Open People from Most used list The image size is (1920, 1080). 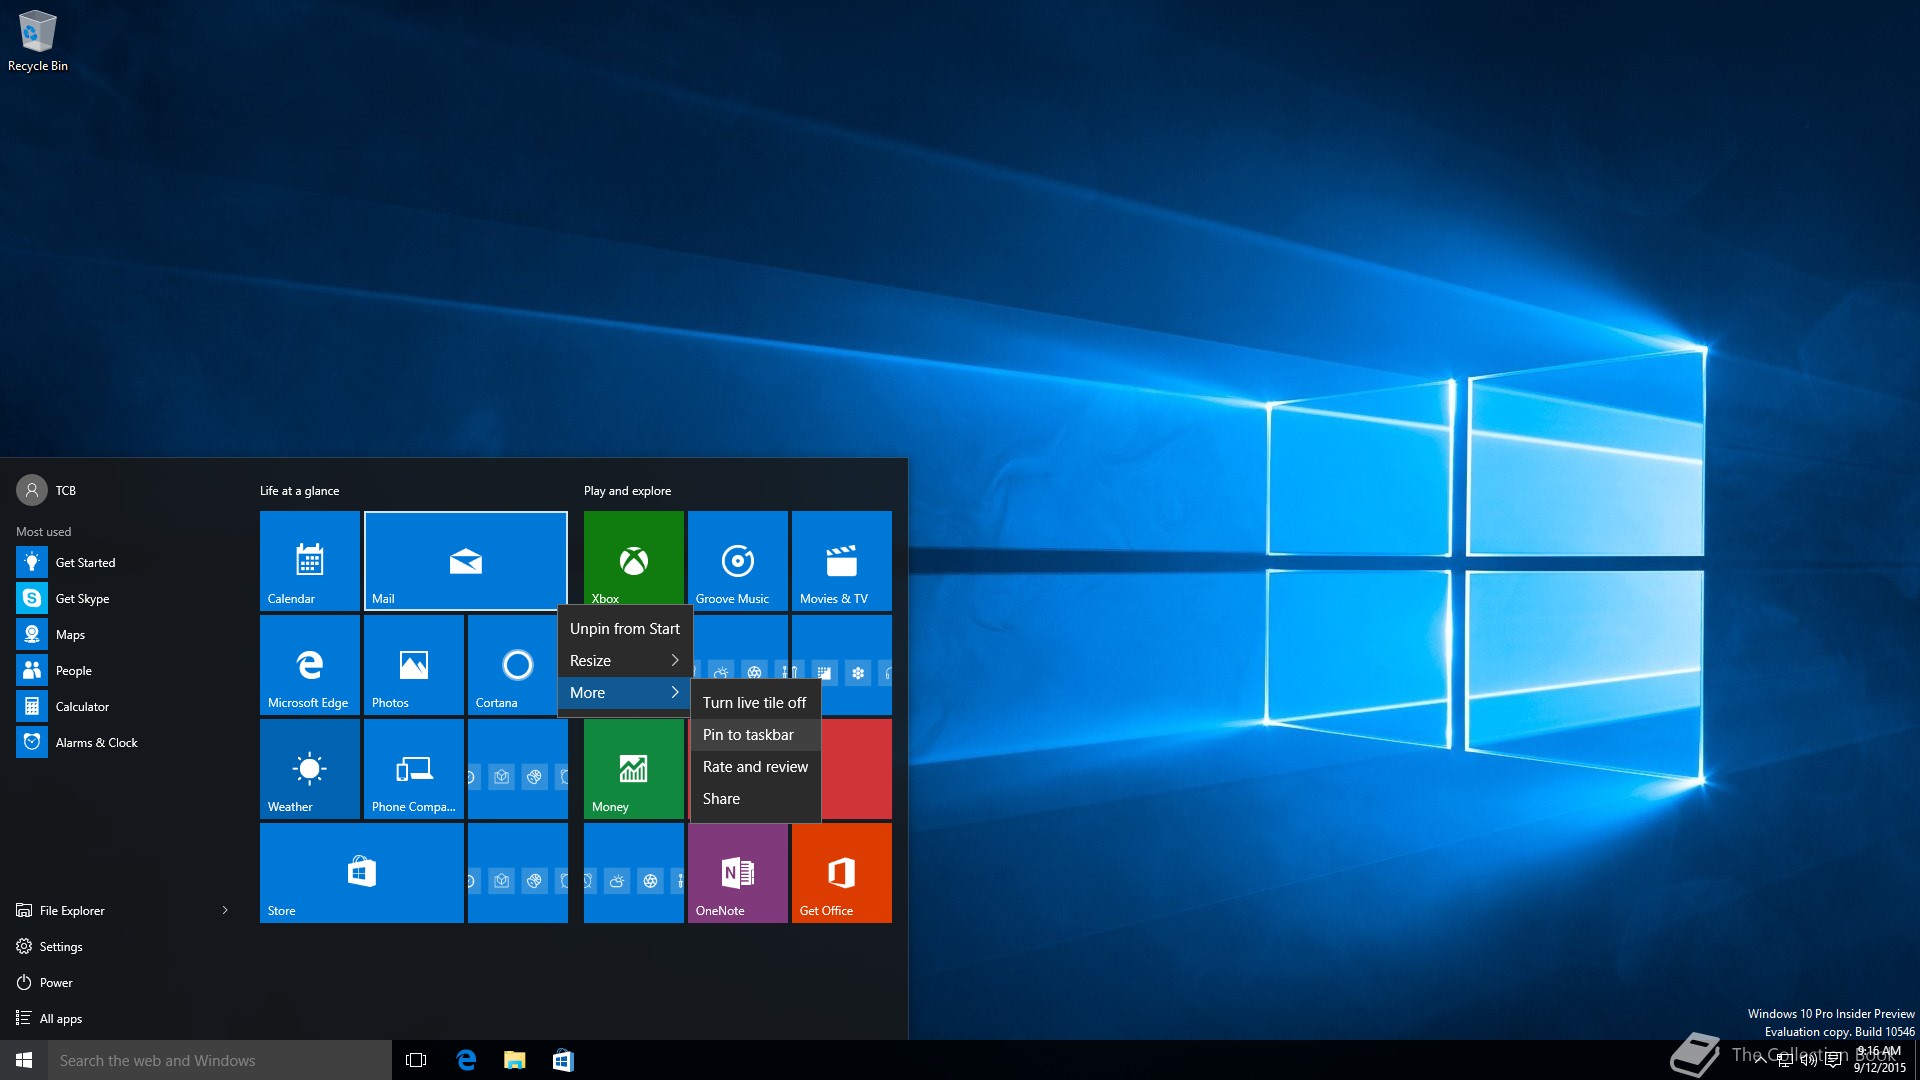click(124, 670)
